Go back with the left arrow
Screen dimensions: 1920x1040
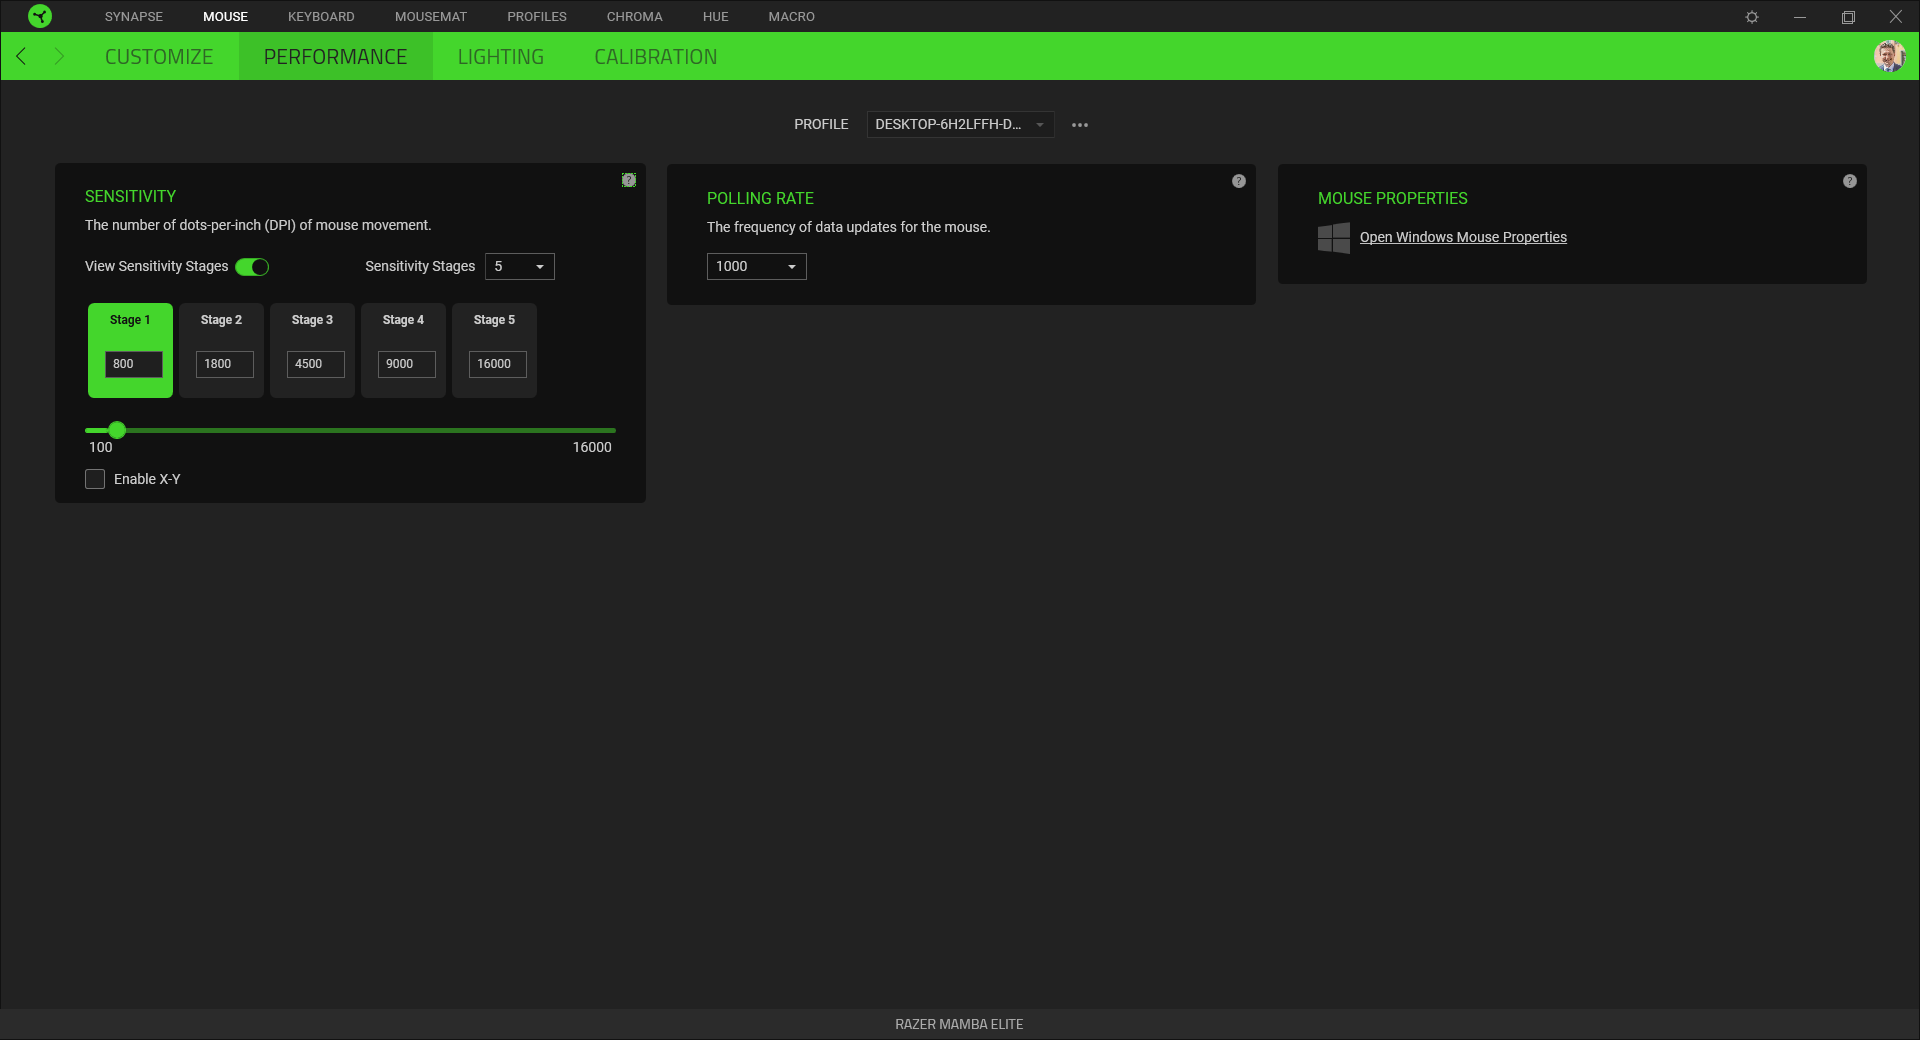pyautogui.click(x=21, y=56)
